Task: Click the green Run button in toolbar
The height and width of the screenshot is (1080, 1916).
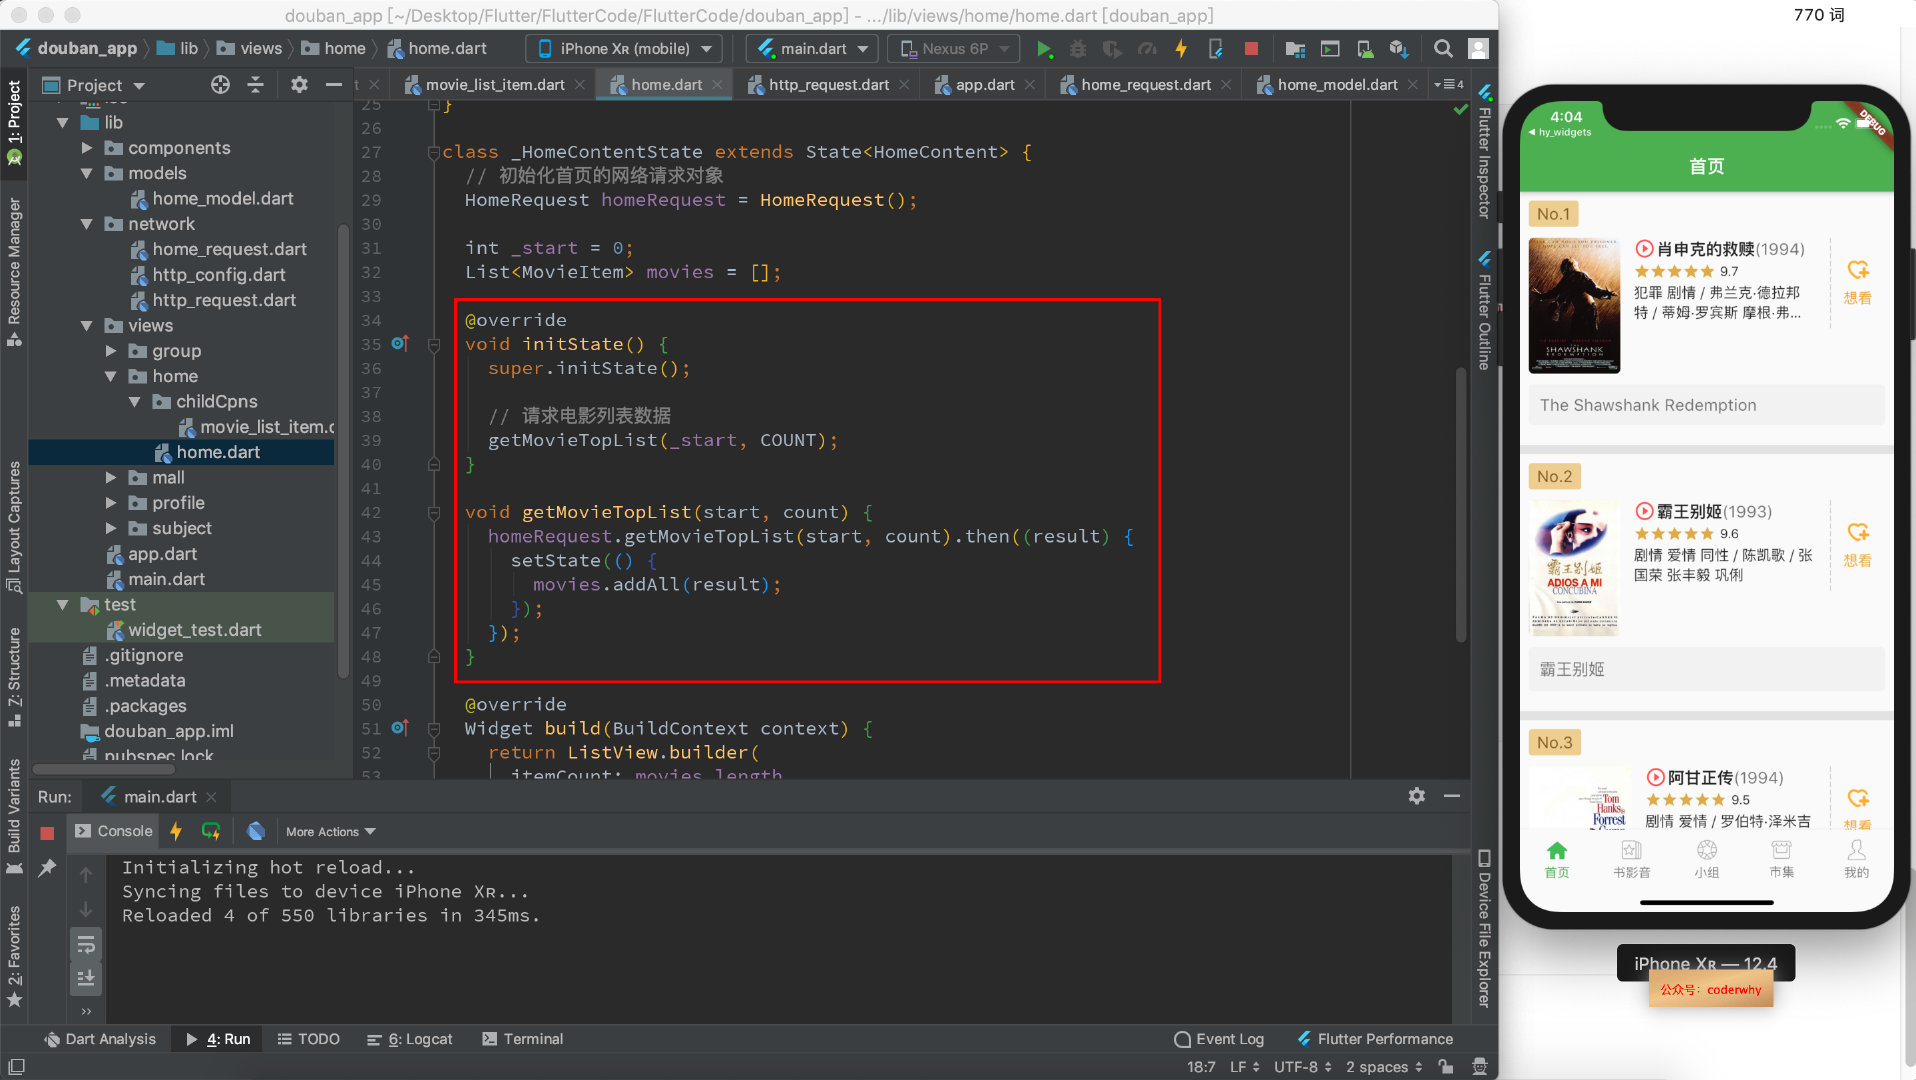Action: pos(1043,48)
